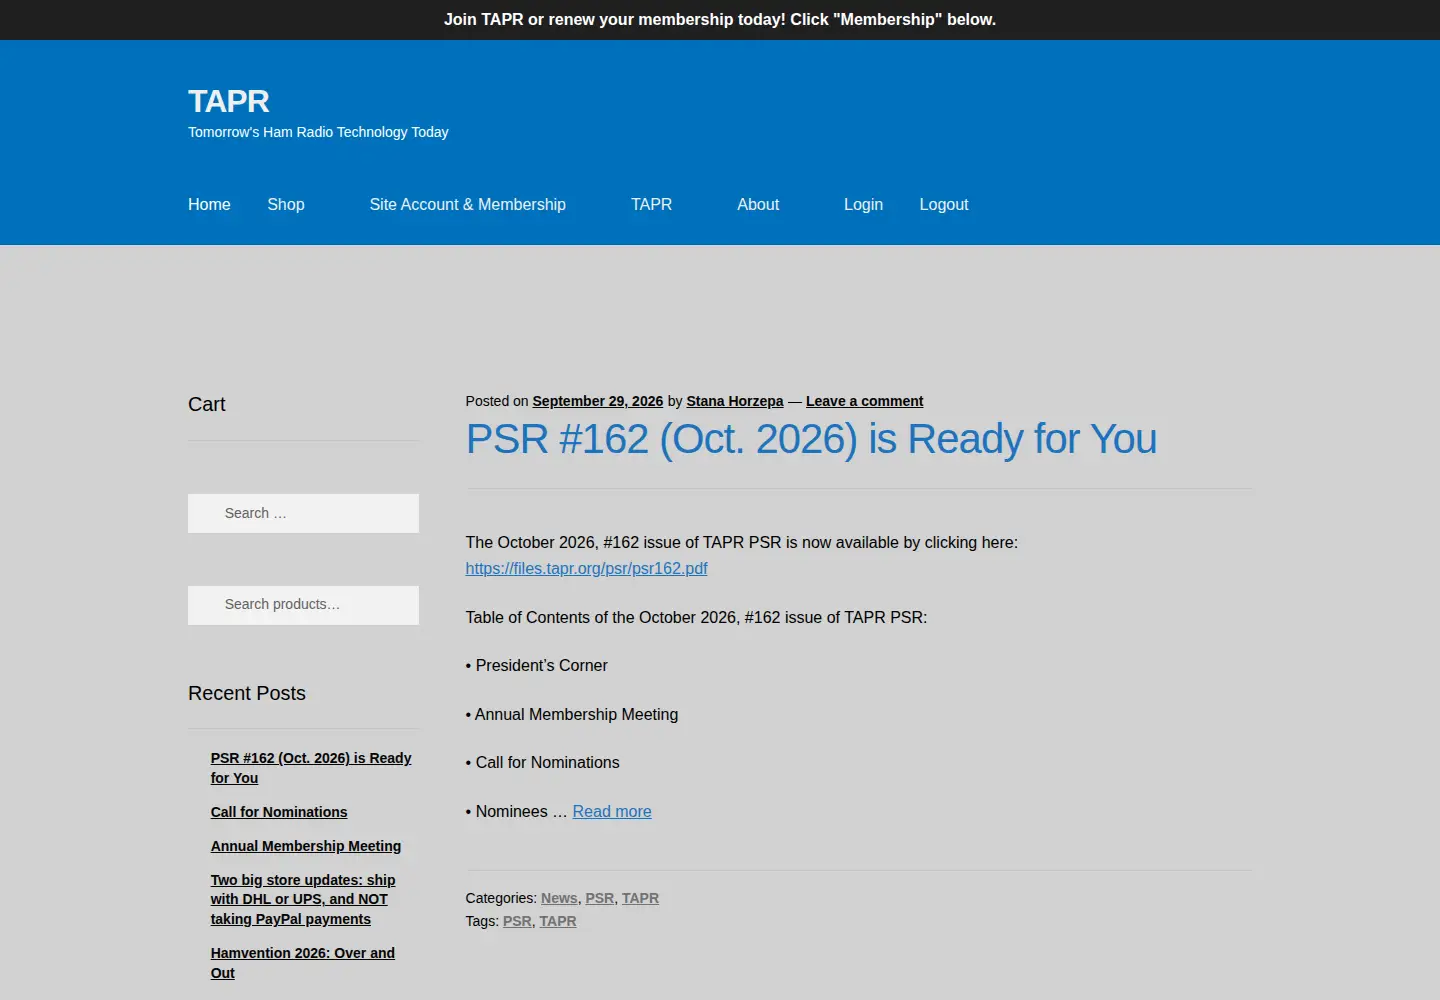
Task: Open Site Account & Membership menu
Action: pos(467,204)
